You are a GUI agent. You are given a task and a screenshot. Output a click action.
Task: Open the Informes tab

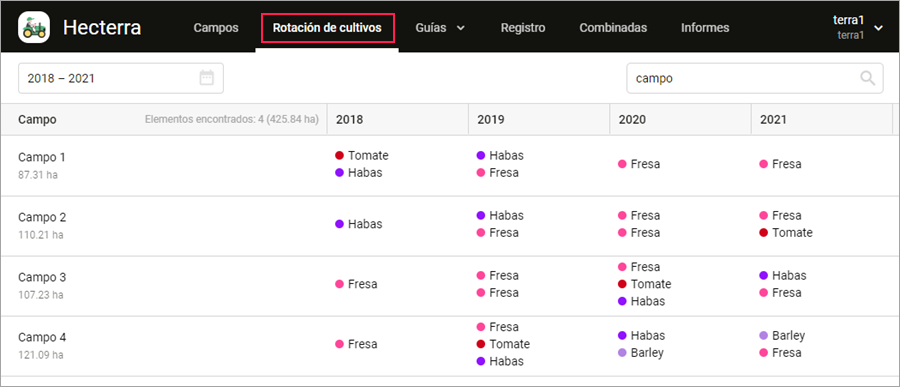click(x=705, y=28)
